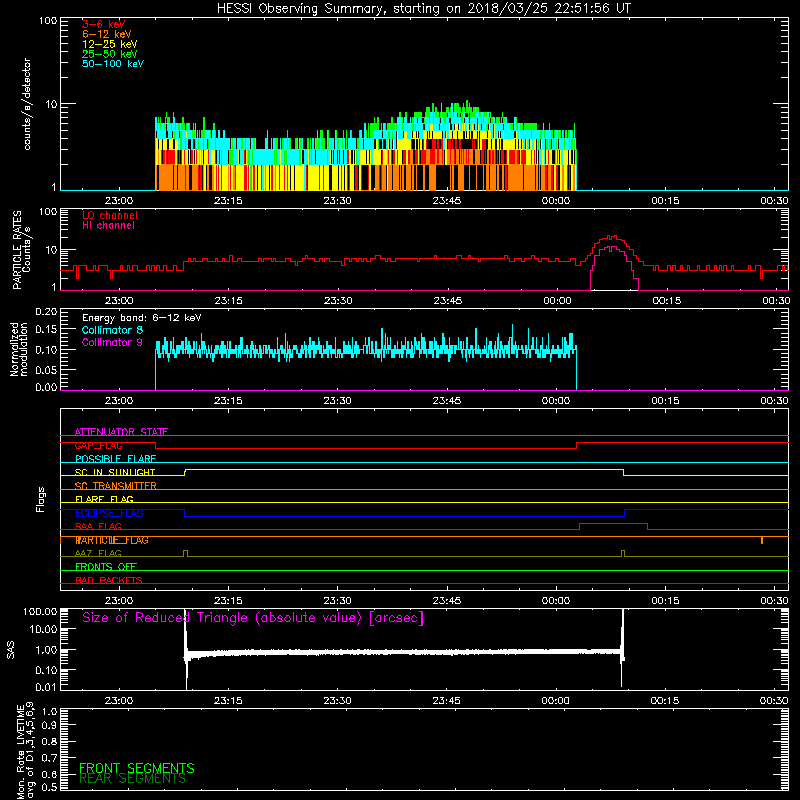Click the REAR SEGMENTS legend label
The image size is (800, 800).
pyautogui.click(x=132, y=779)
